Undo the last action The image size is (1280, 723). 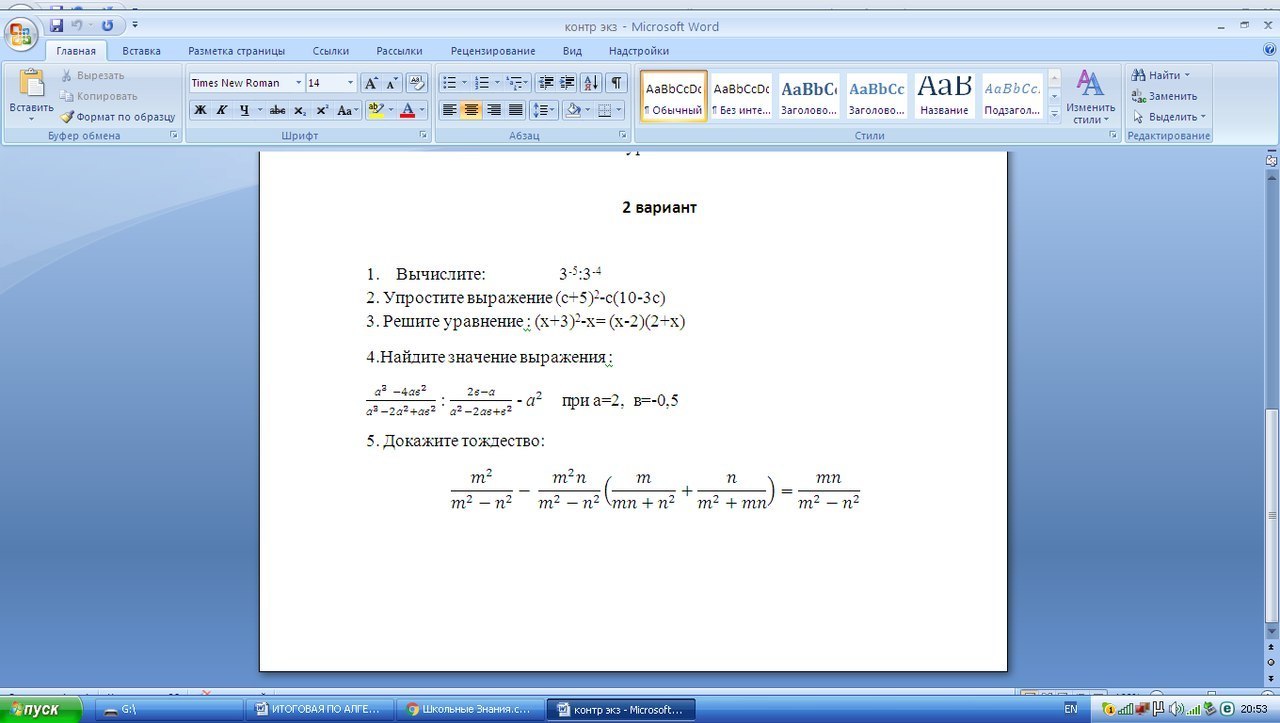(x=77, y=25)
